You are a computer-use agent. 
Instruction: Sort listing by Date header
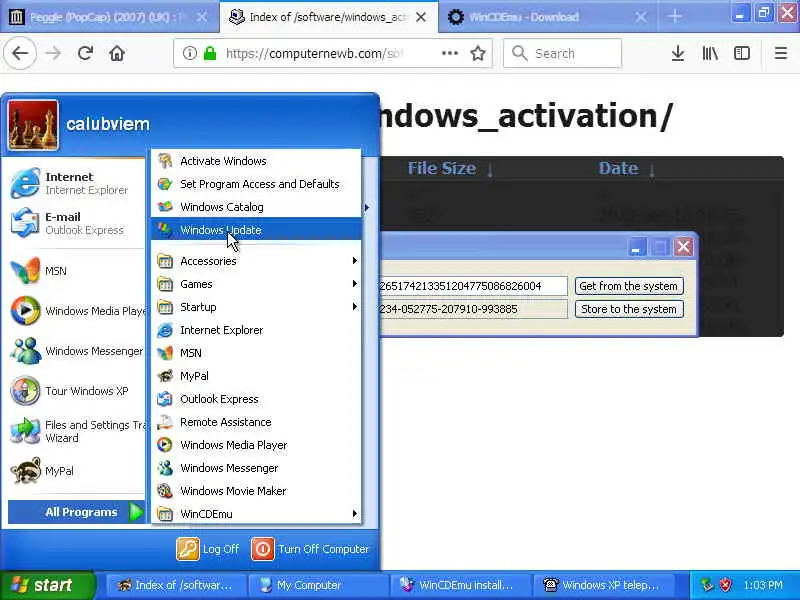(618, 168)
